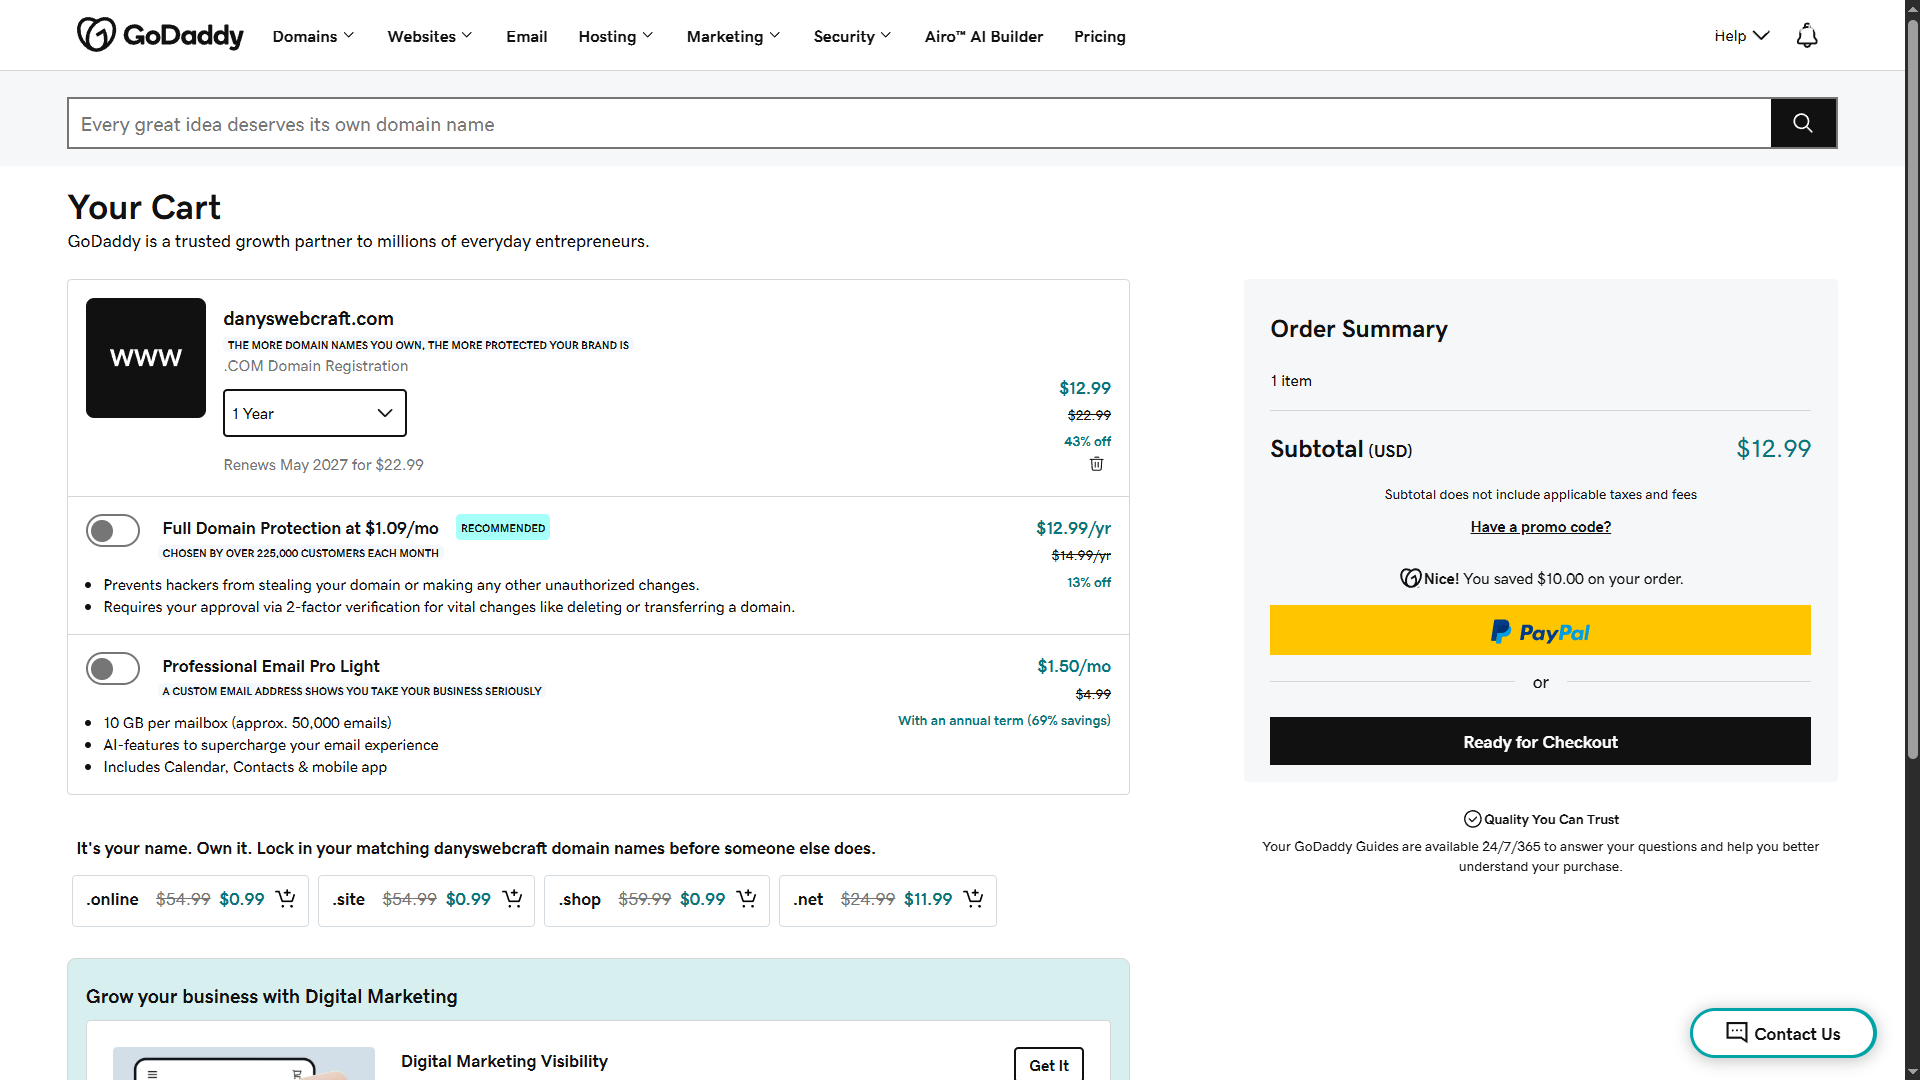Click the 43% off label
The image size is (1920, 1080).
(1087, 441)
